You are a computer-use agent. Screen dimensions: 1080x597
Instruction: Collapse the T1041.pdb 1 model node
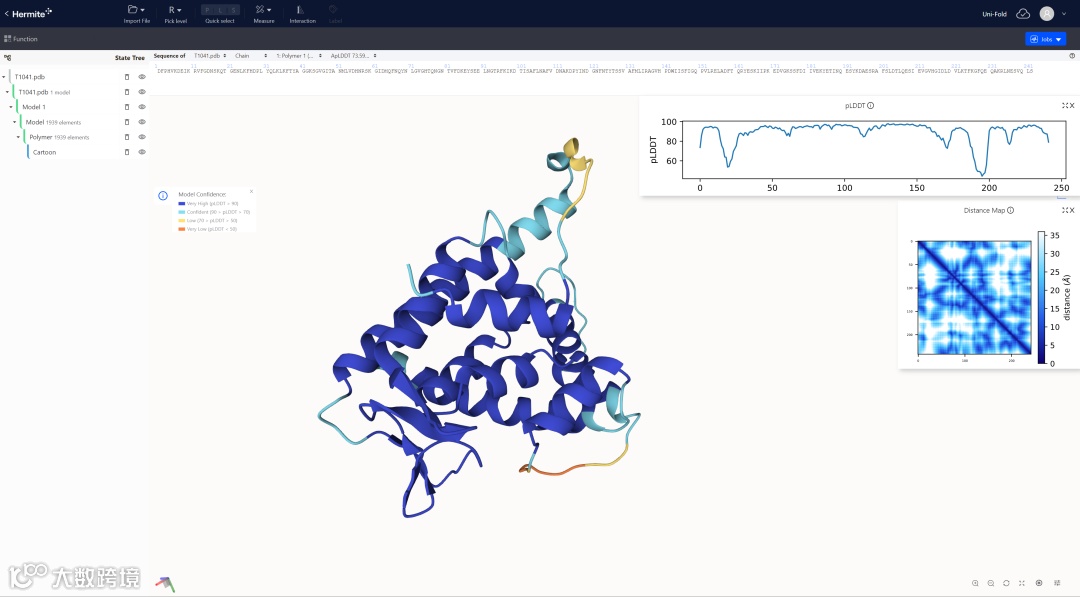8,92
